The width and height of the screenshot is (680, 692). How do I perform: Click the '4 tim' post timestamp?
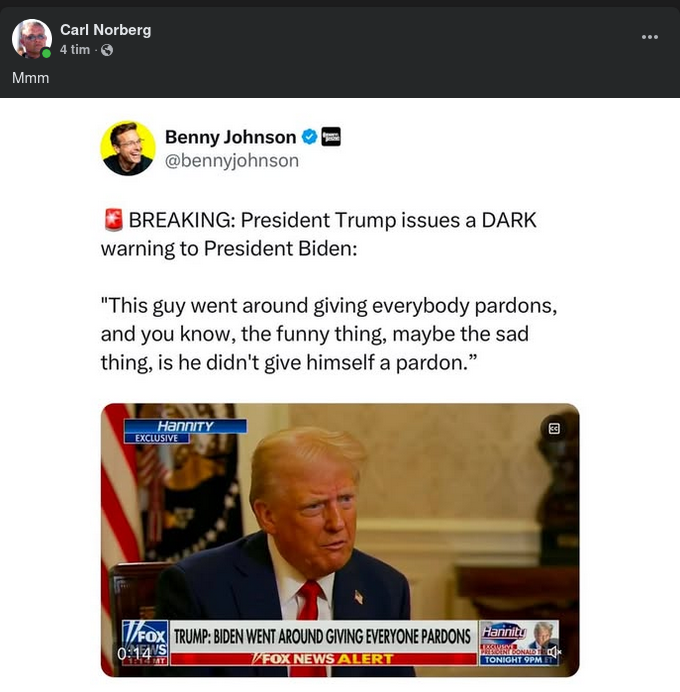[75, 49]
